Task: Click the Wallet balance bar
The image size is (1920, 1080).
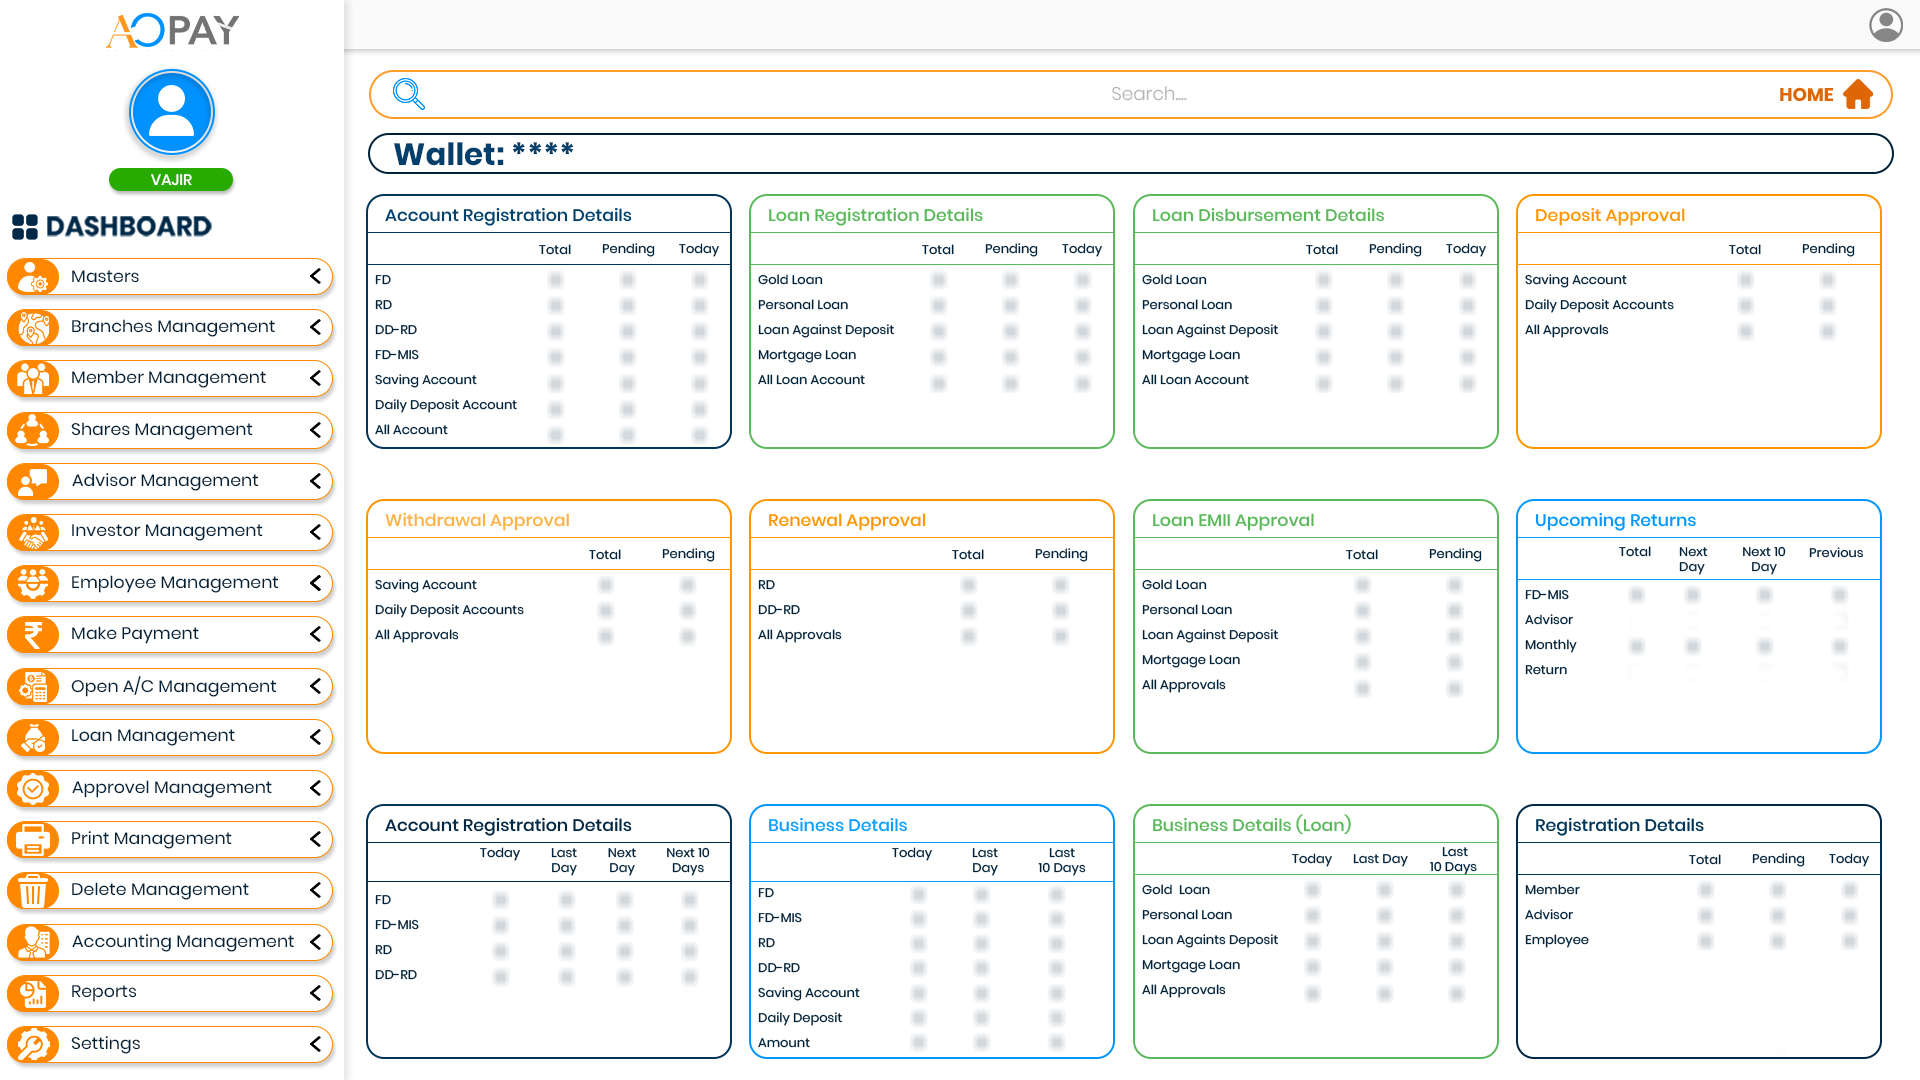Action: click(x=1131, y=153)
